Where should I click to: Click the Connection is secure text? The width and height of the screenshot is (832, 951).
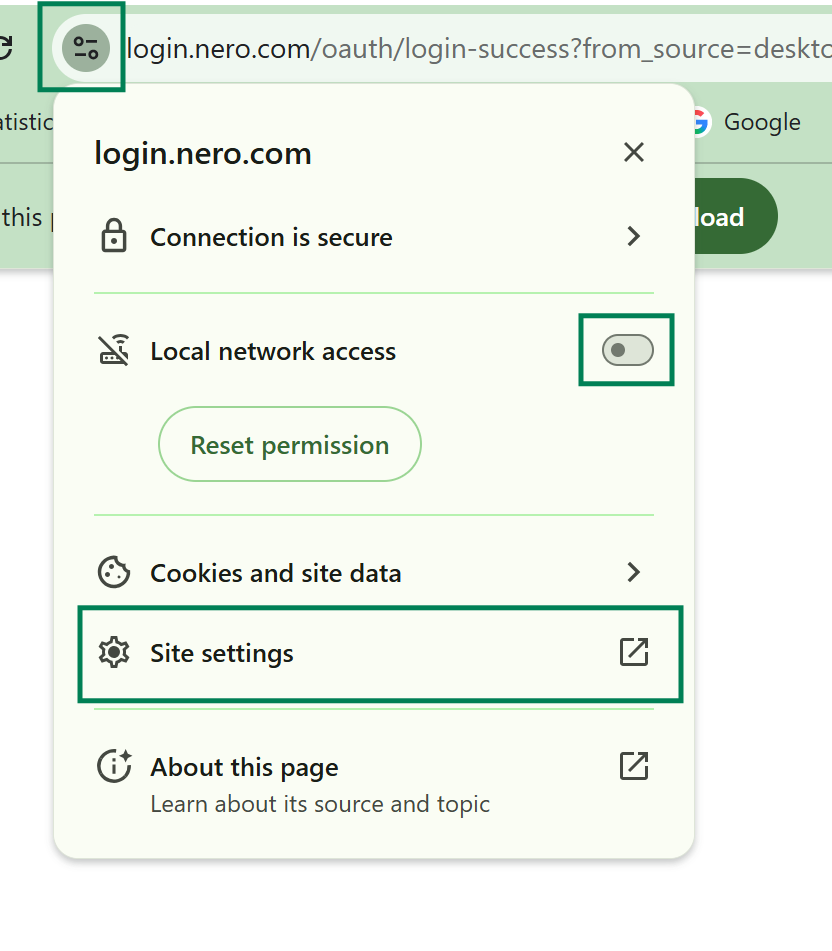(271, 237)
